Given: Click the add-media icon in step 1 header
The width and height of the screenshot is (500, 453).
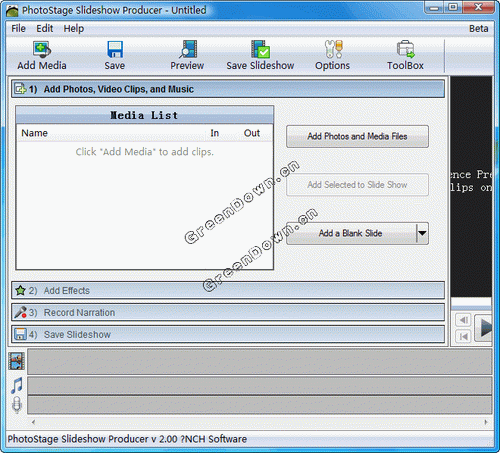Looking at the screenshot, I should tap(20, 89).
